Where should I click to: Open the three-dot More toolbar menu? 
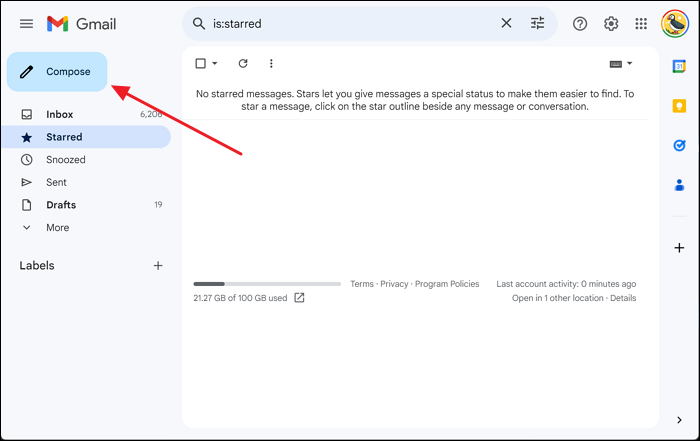[271, 63]
